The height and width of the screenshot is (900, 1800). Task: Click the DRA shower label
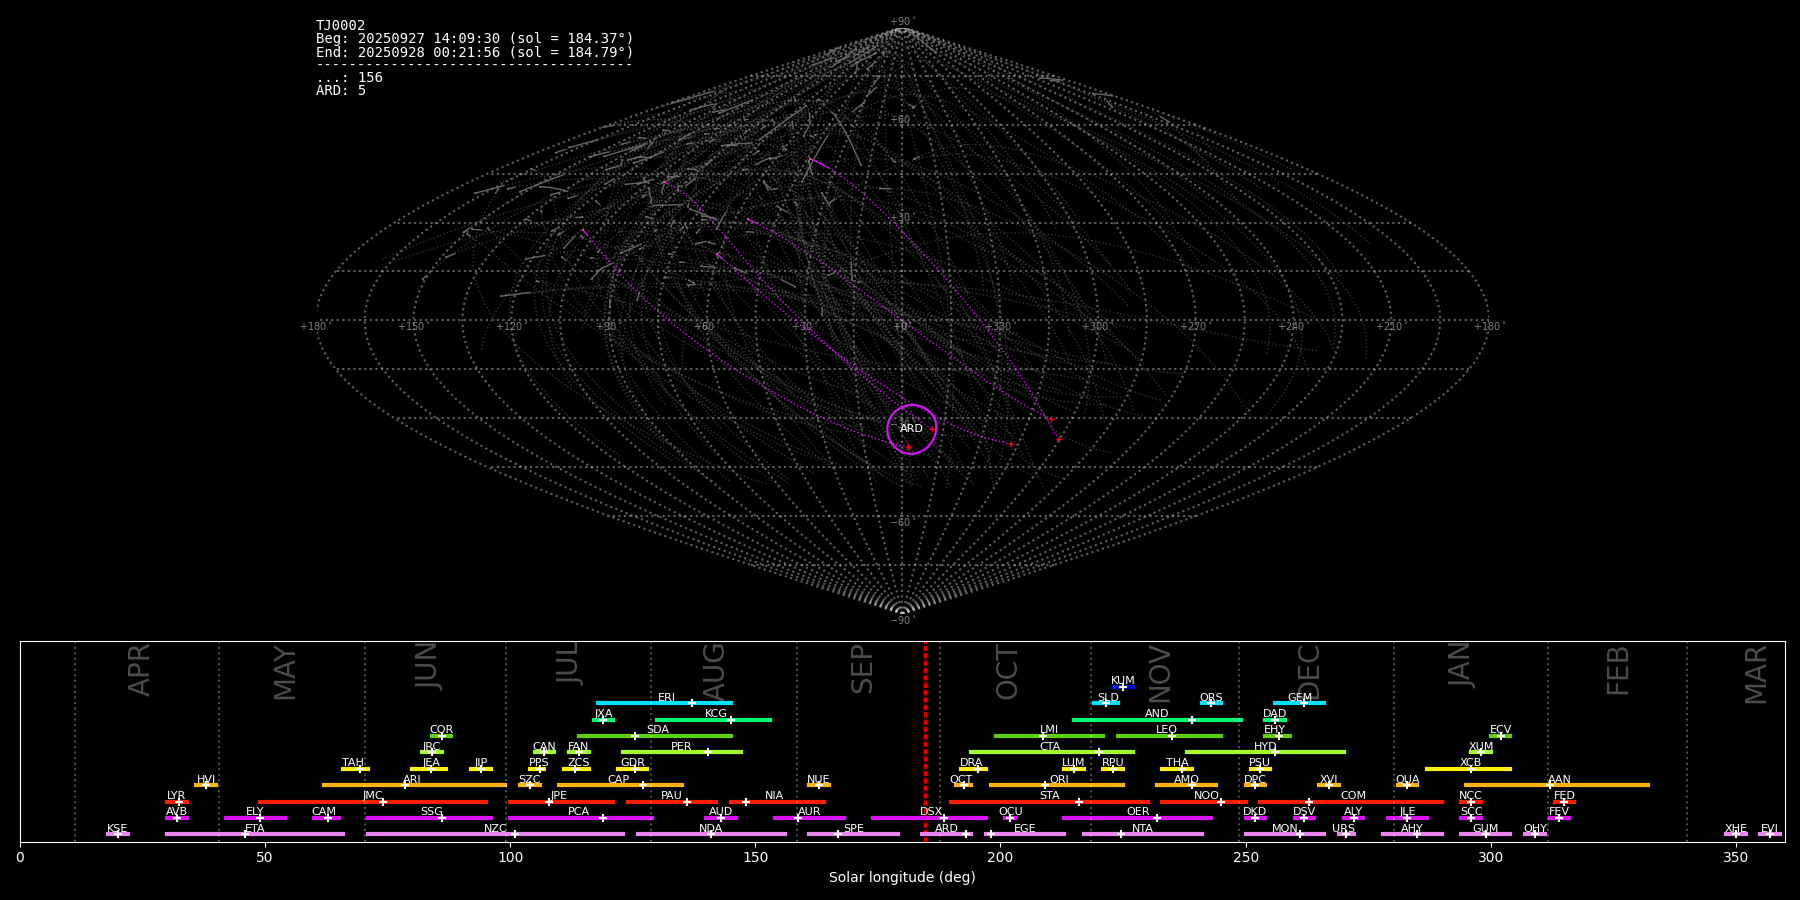[x=971, y=763]
